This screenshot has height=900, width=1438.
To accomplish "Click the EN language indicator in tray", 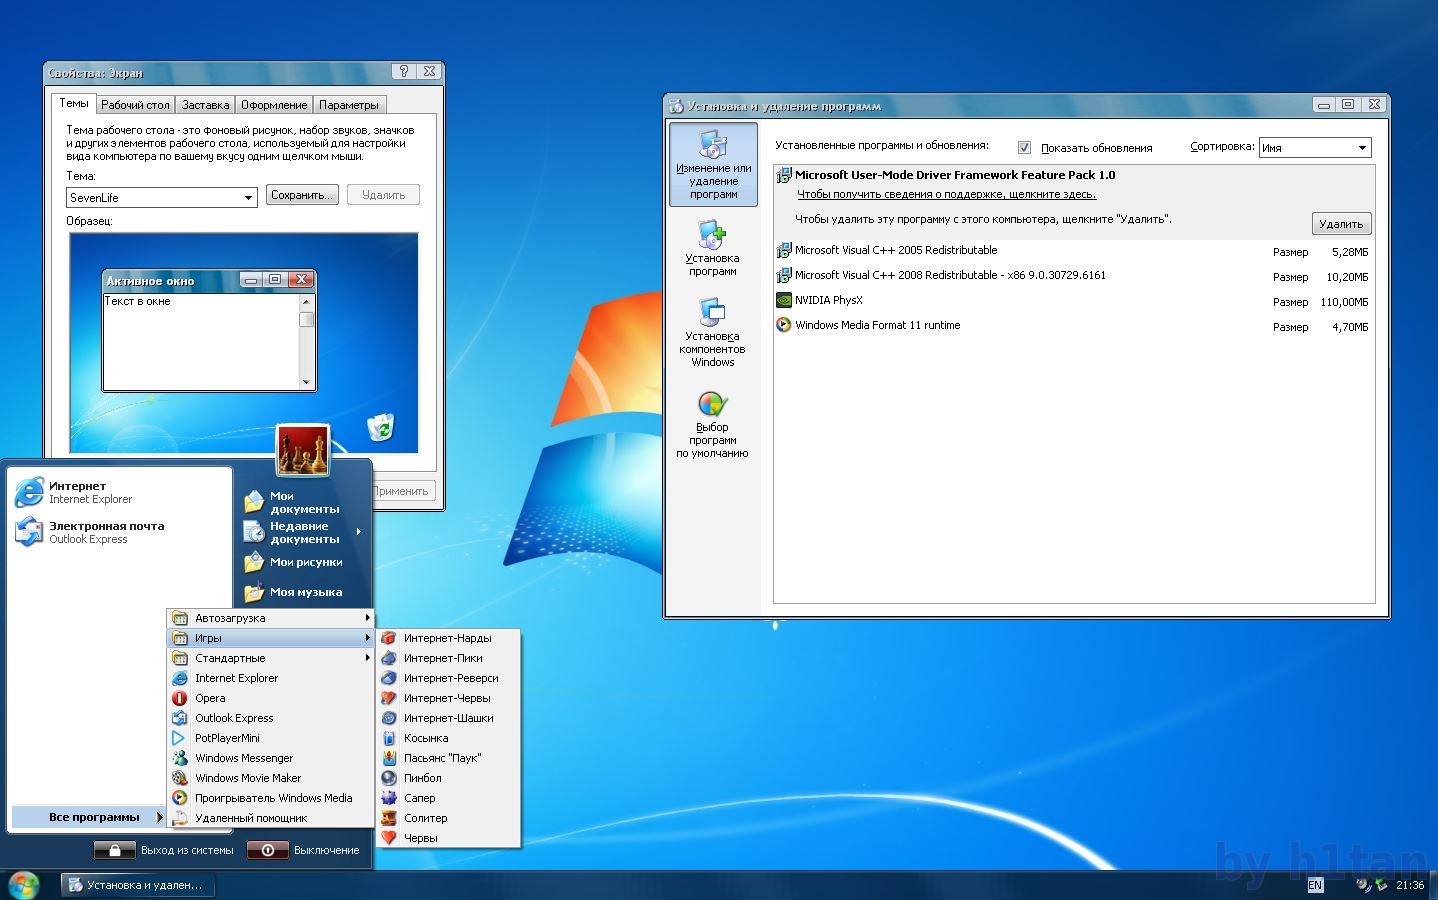I will coord(1315,885).
